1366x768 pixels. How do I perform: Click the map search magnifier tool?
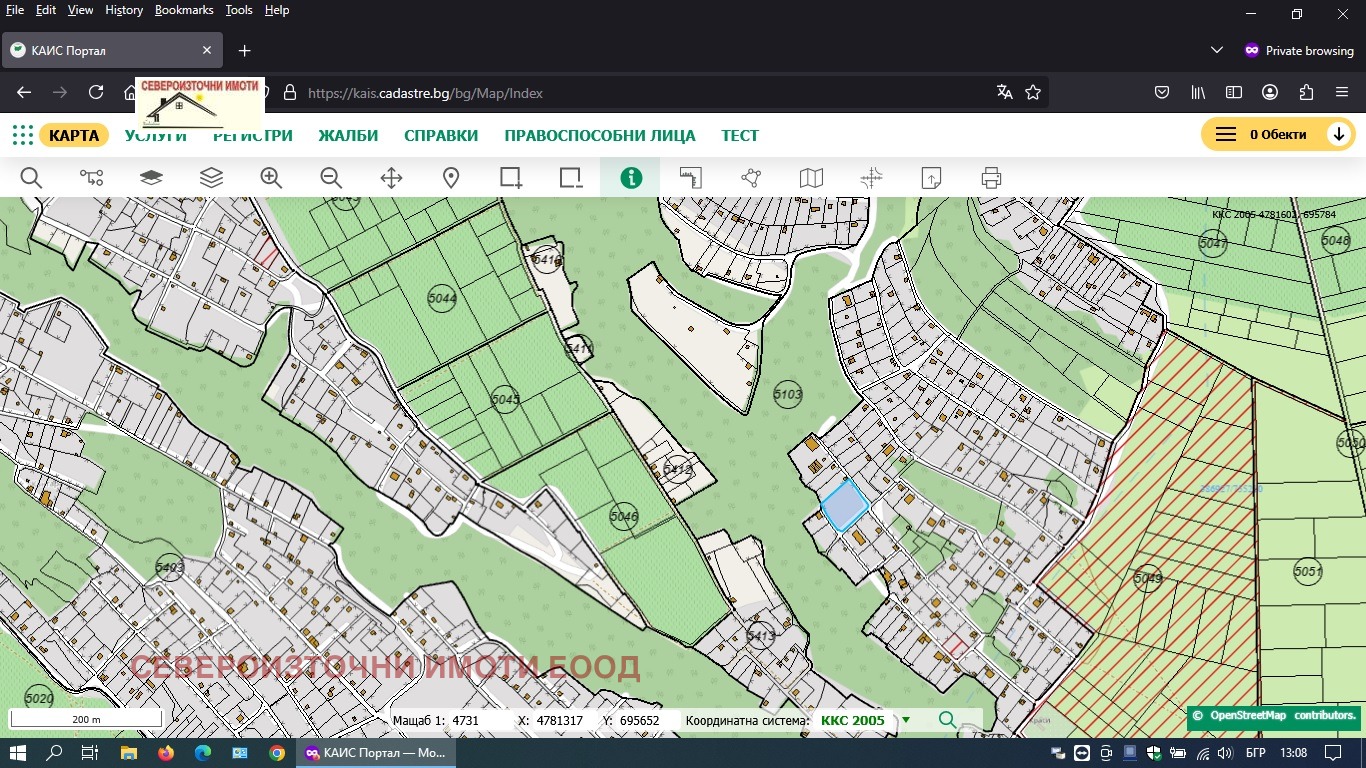click(x=31, y=178)
